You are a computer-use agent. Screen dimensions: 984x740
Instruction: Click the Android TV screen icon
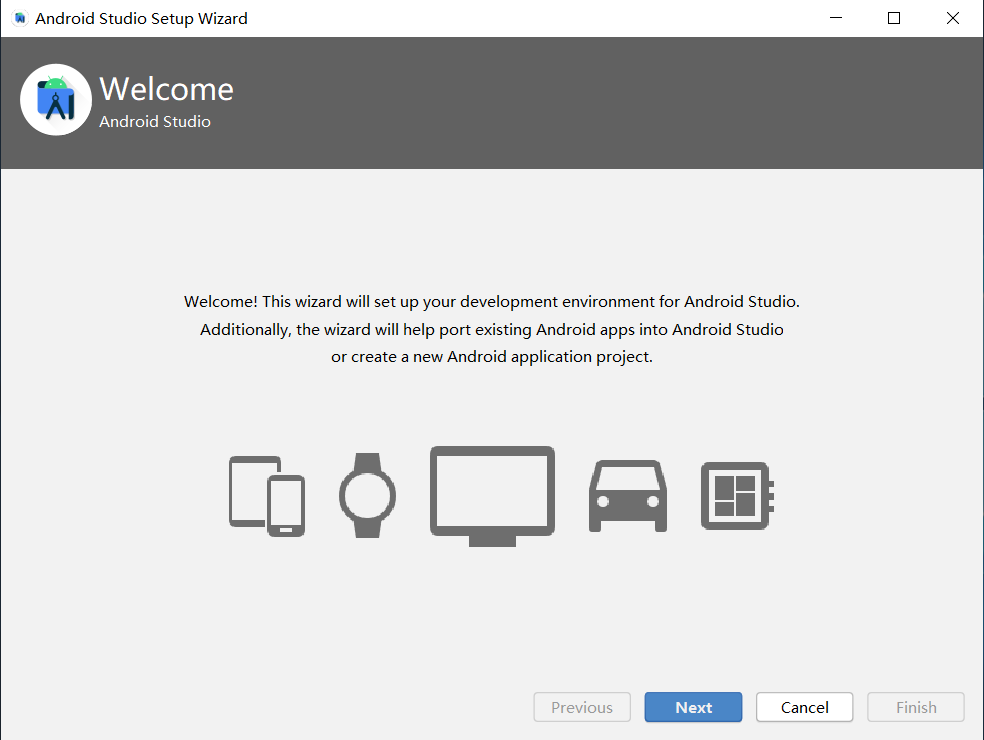pos(492,496)
